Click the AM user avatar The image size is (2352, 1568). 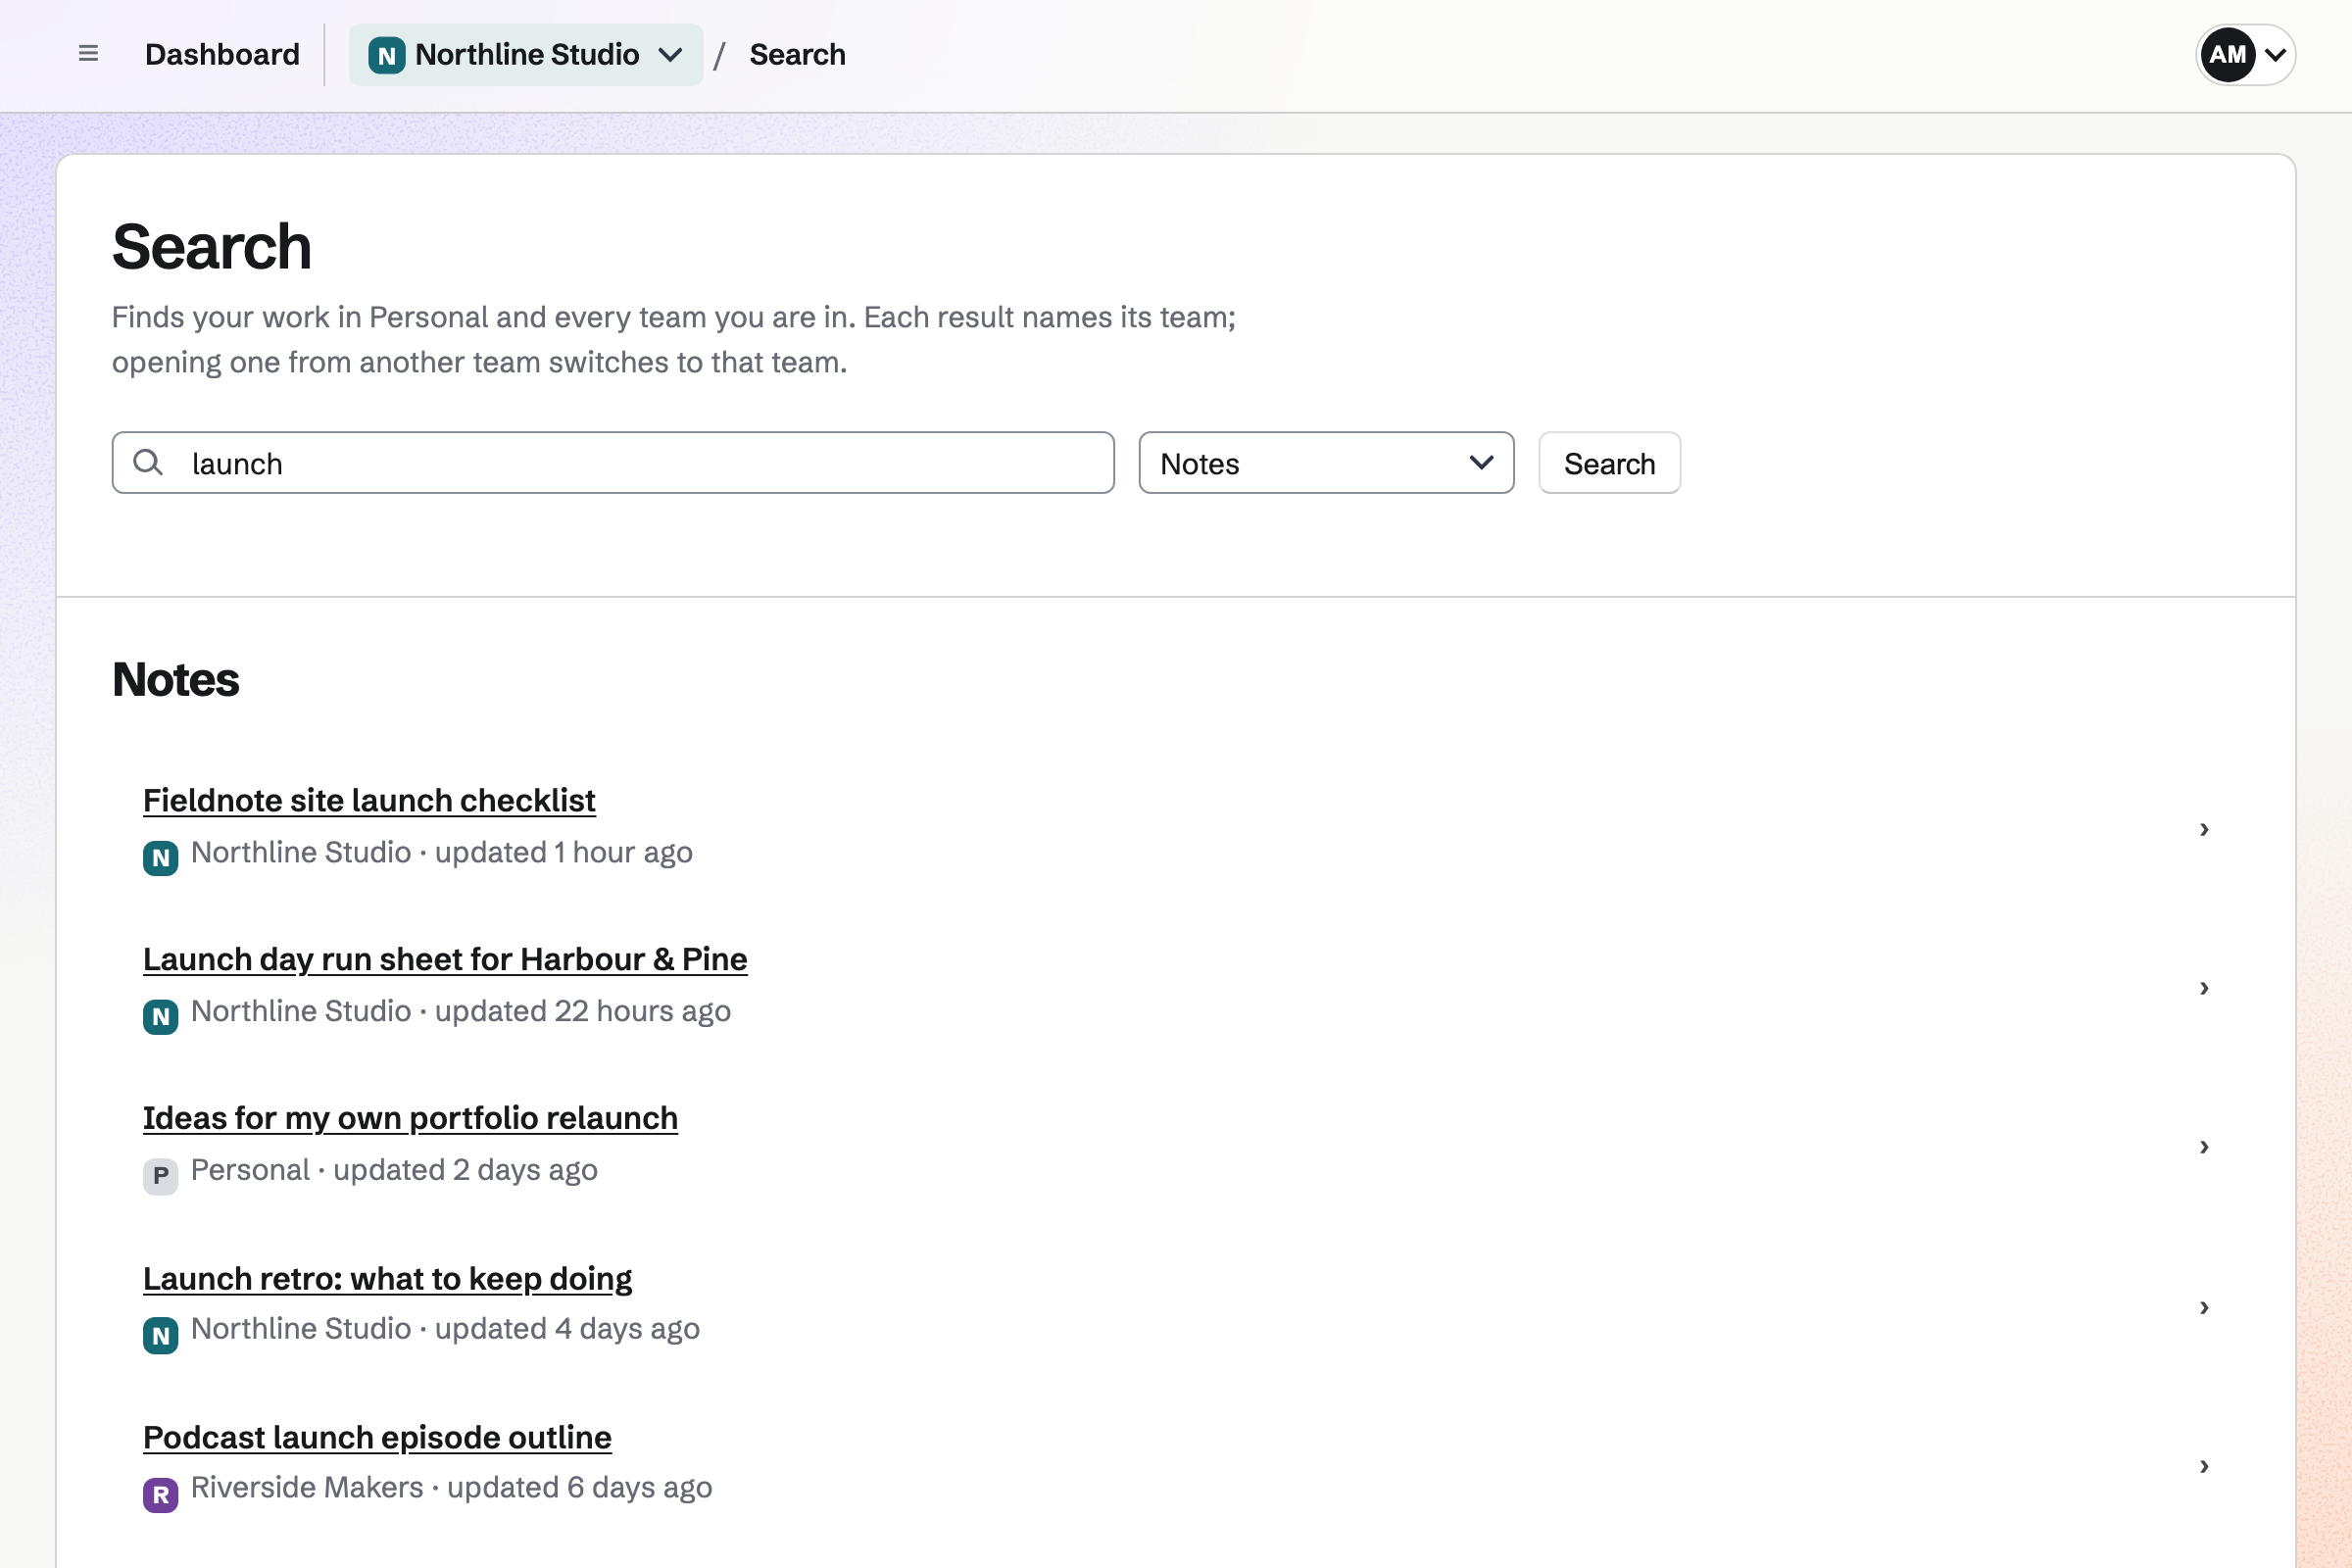pyautogui.click(x=2228, y=55)
